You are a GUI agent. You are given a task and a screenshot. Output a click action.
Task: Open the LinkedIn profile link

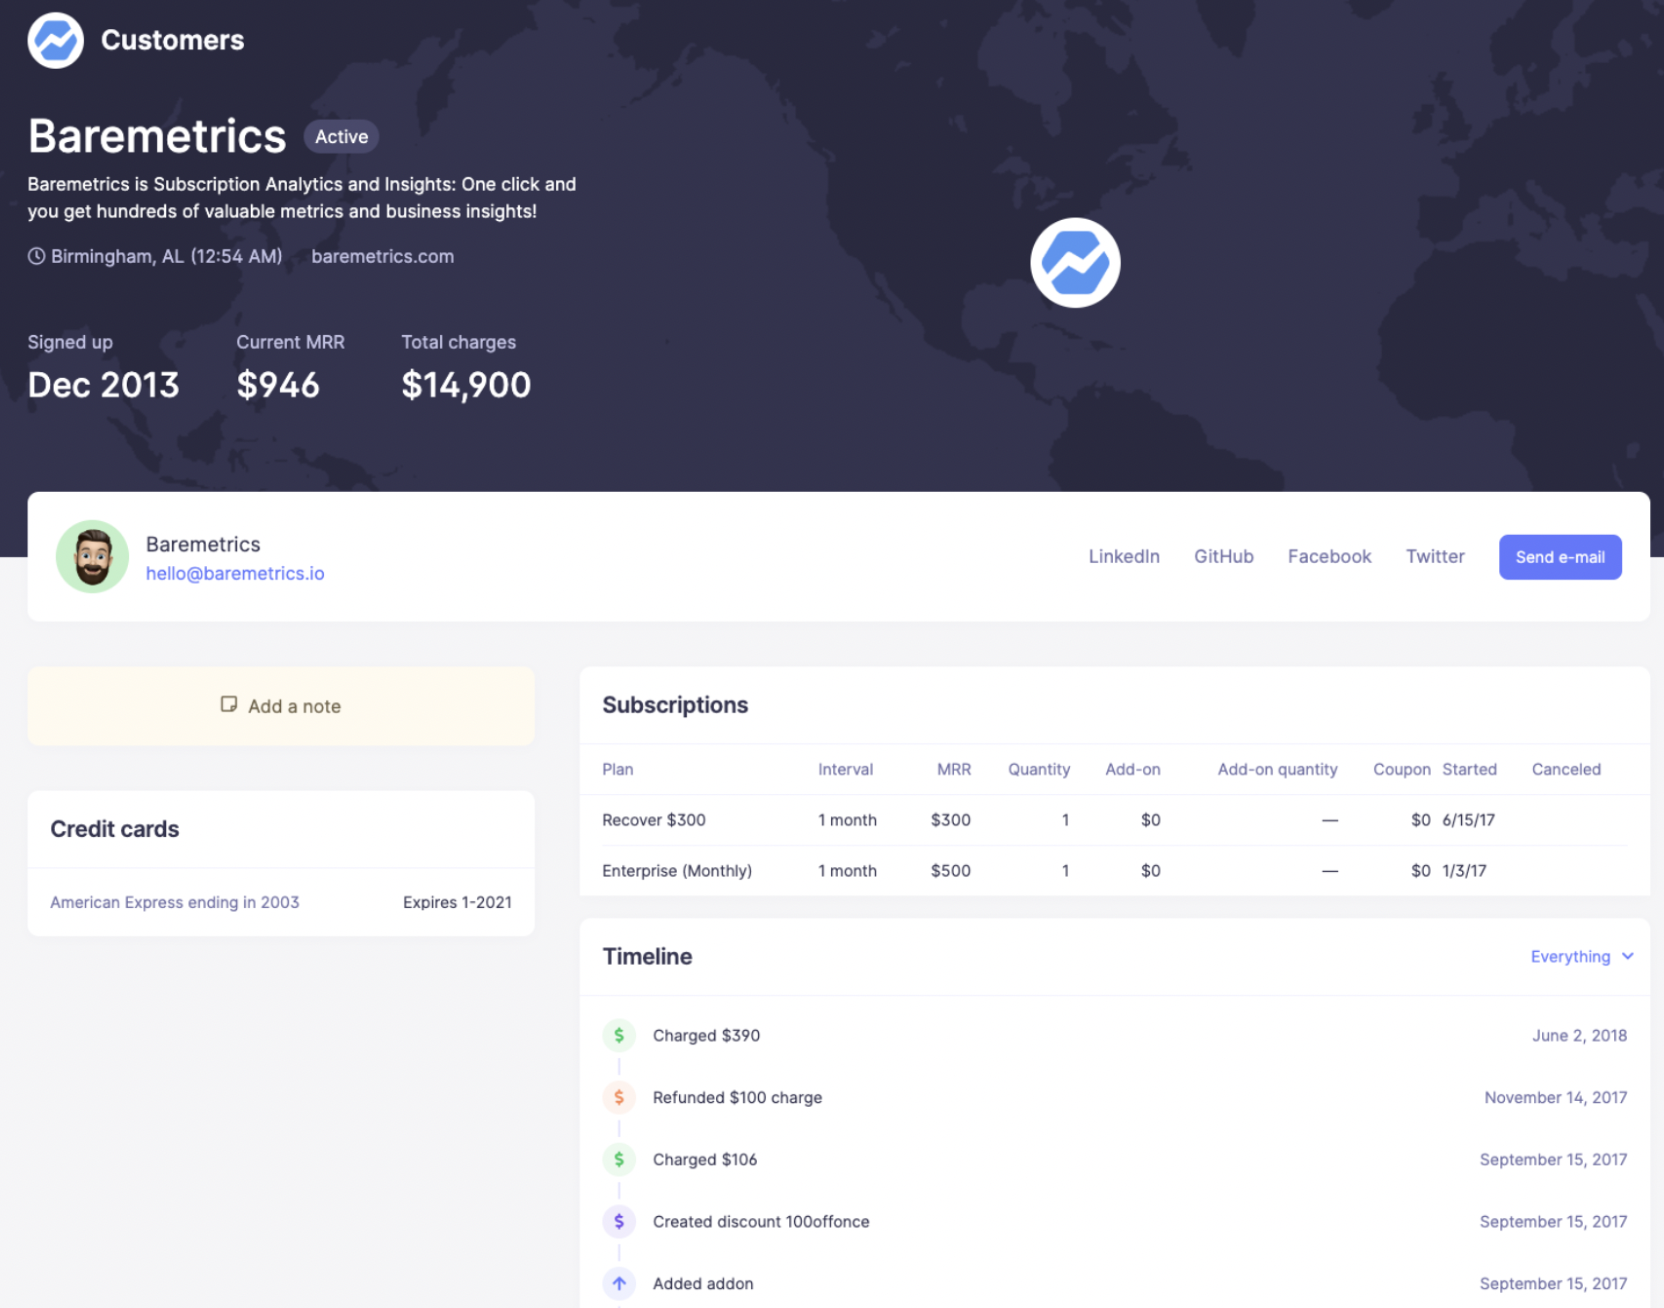click(x=1123, y=556)
